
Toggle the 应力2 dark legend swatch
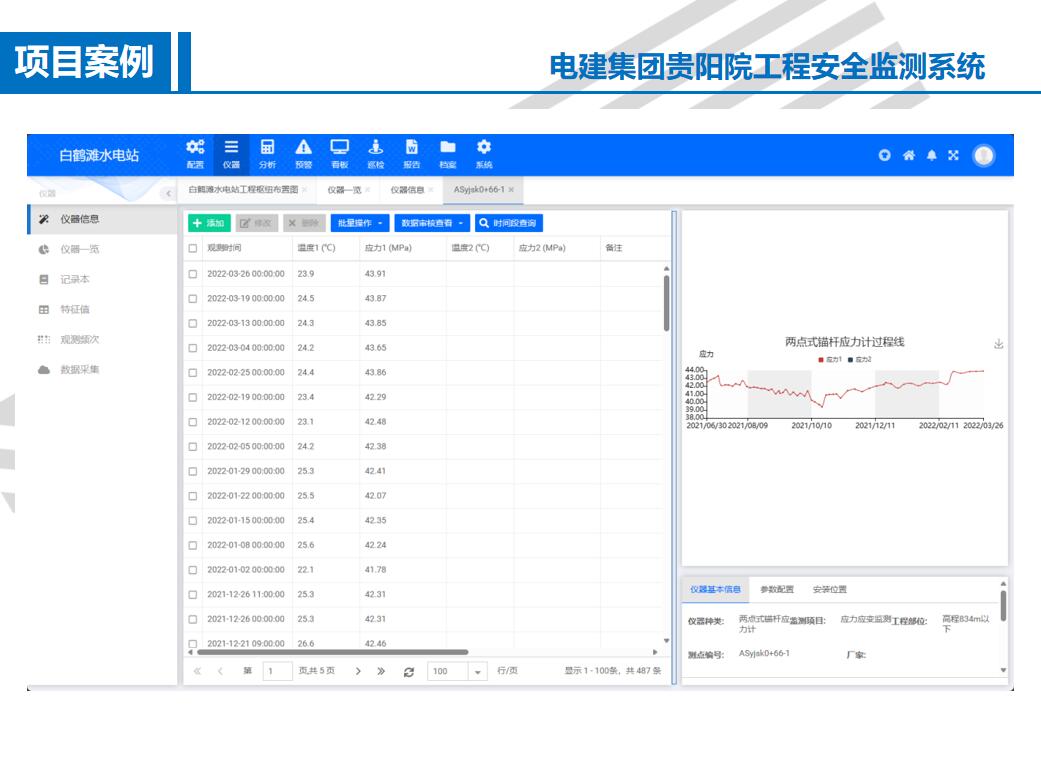pos(850,360)
